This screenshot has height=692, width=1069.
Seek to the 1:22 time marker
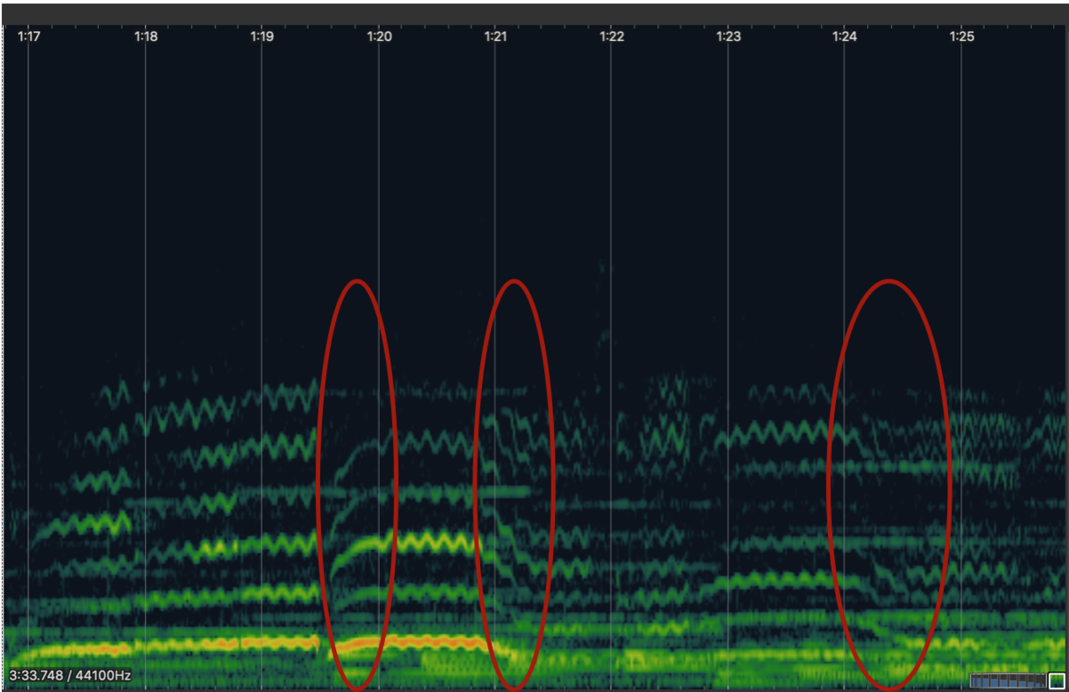(x=612, y=37)
